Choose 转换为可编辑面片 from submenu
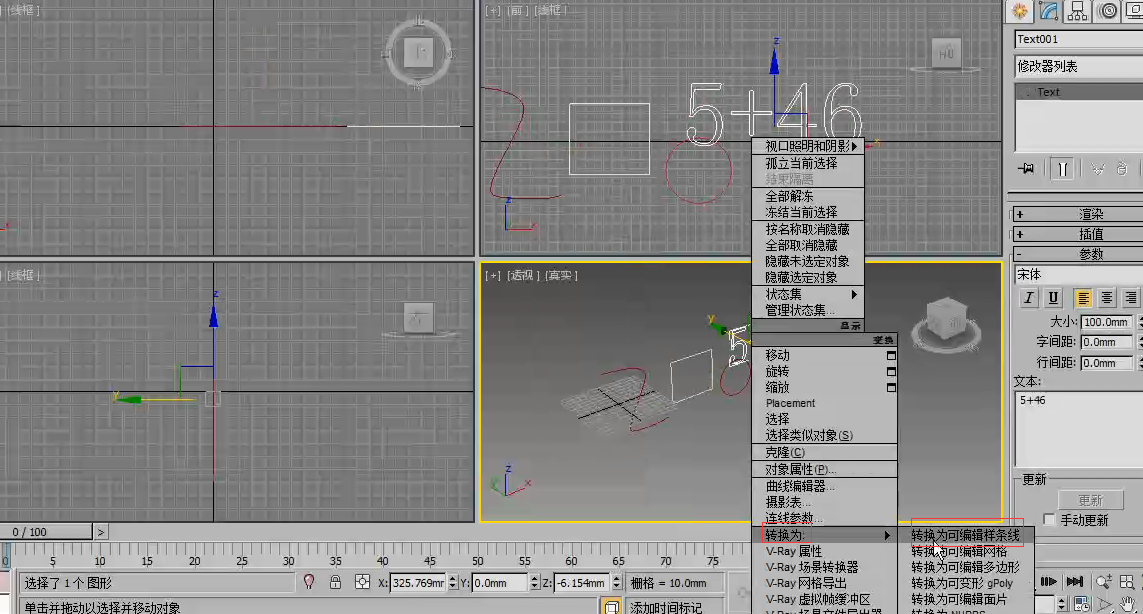The image size is (1143, 614). 965,599
